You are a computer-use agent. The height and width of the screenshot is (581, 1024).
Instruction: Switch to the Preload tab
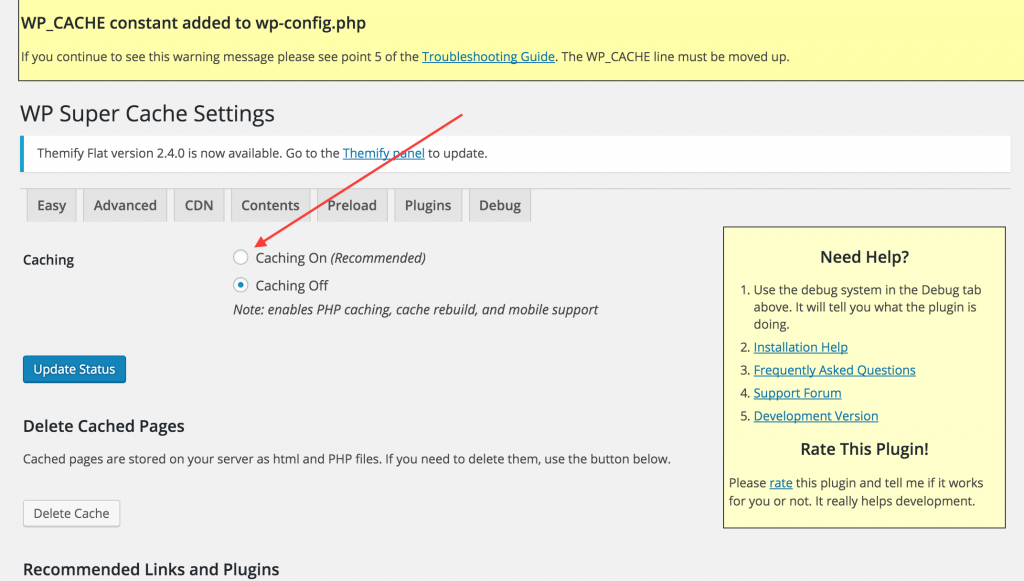352,206
